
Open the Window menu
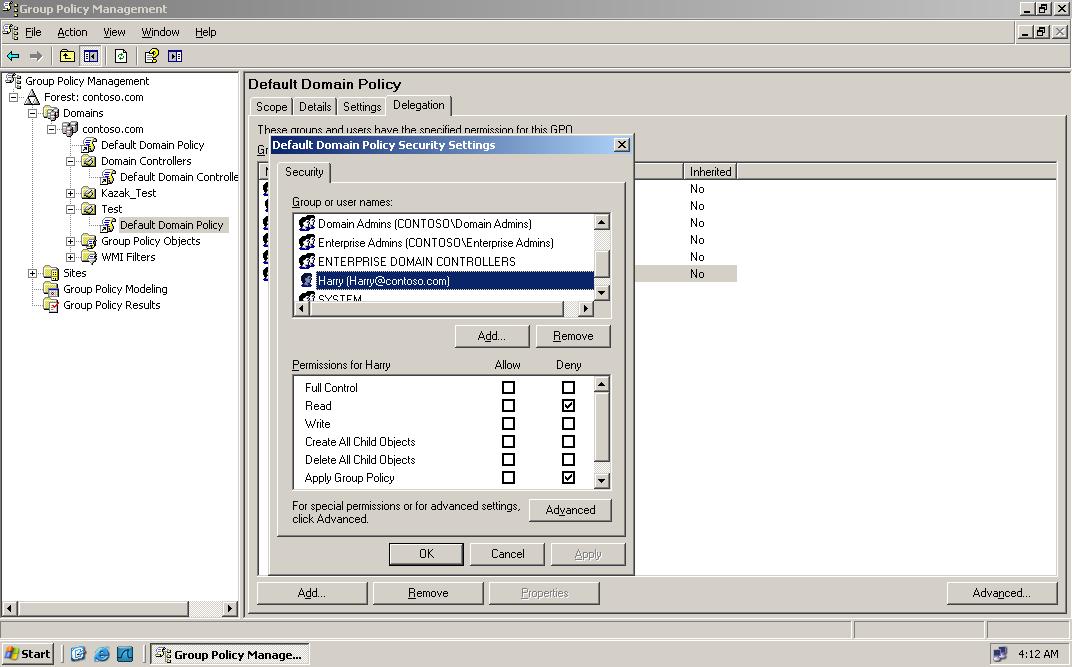point(160,32)
